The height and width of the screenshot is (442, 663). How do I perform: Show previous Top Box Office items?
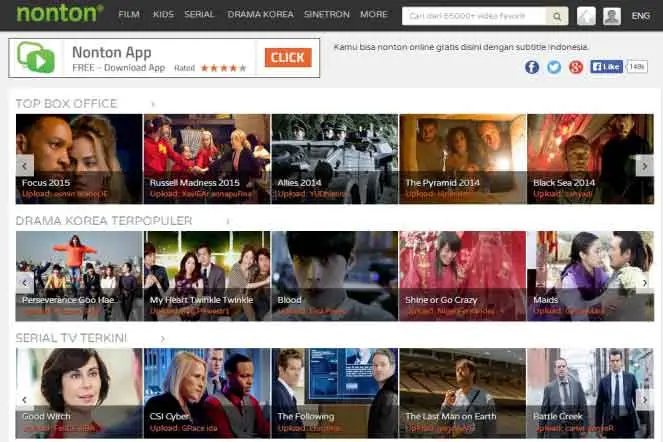(25, 166)
